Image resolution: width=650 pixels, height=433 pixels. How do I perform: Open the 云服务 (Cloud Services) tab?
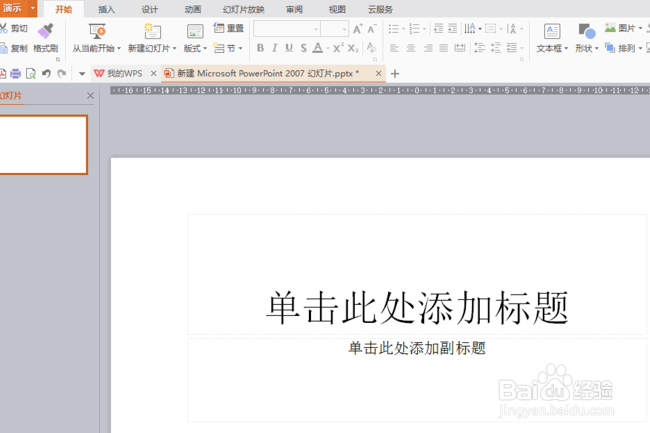(380, 9)
